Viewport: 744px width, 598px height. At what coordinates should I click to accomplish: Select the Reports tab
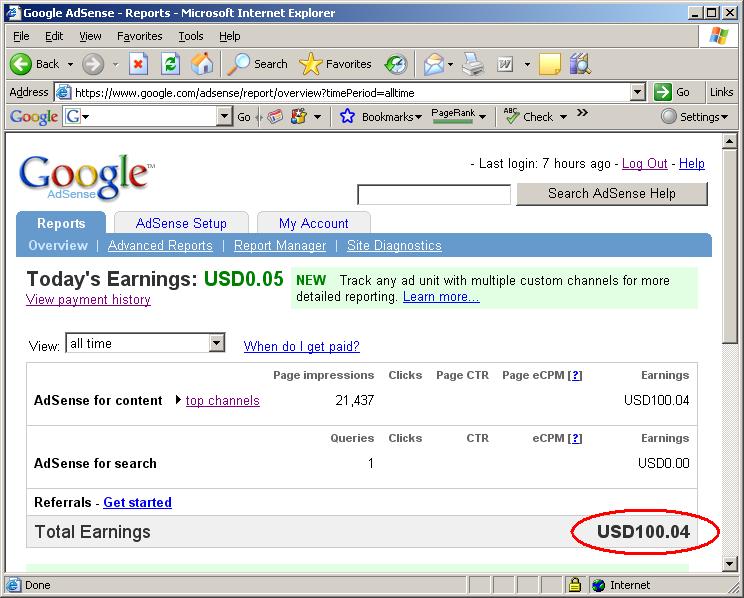click(61, 223)
